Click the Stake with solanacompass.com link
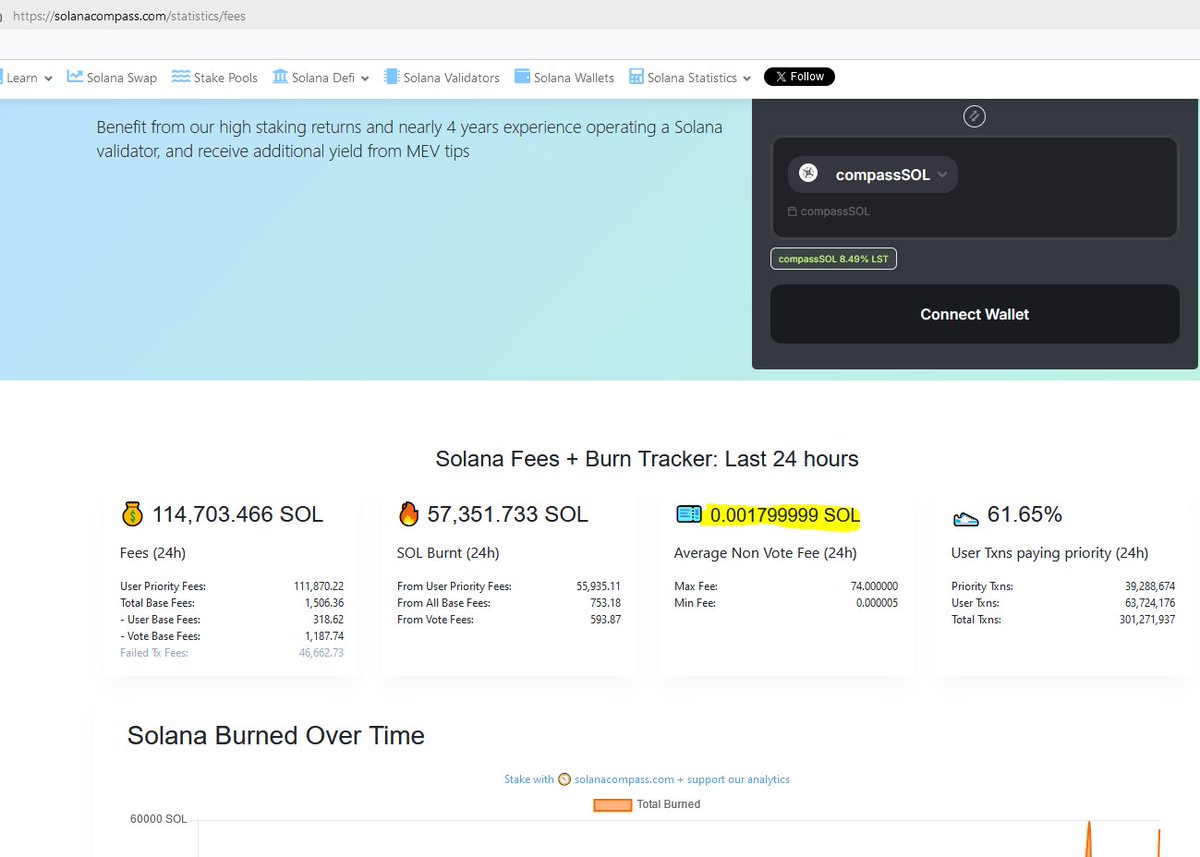The image size is (1200, 857). coord(647,780)
